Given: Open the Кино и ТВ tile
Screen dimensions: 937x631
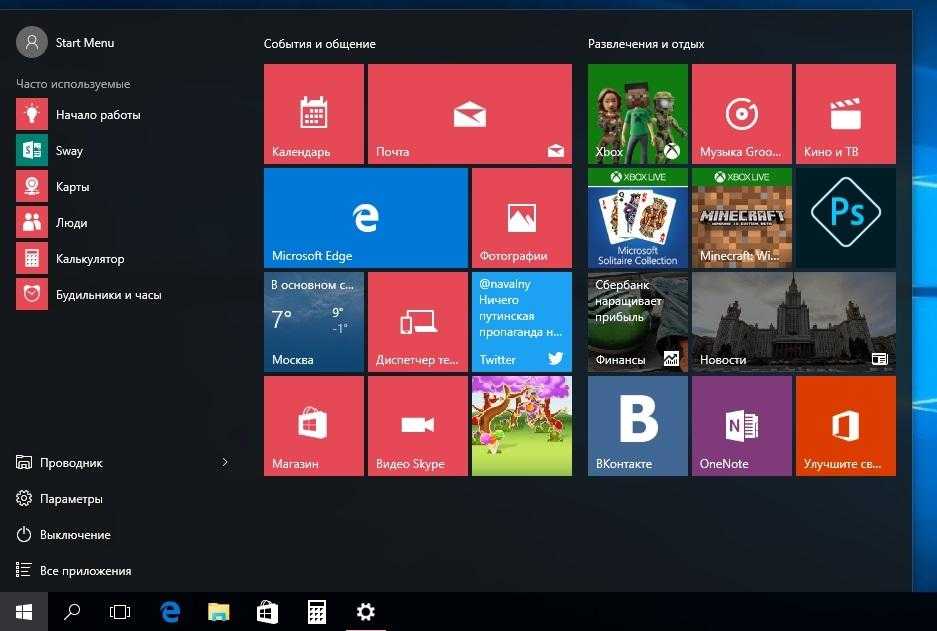Looking at the screenshot, I should (845, 114).
